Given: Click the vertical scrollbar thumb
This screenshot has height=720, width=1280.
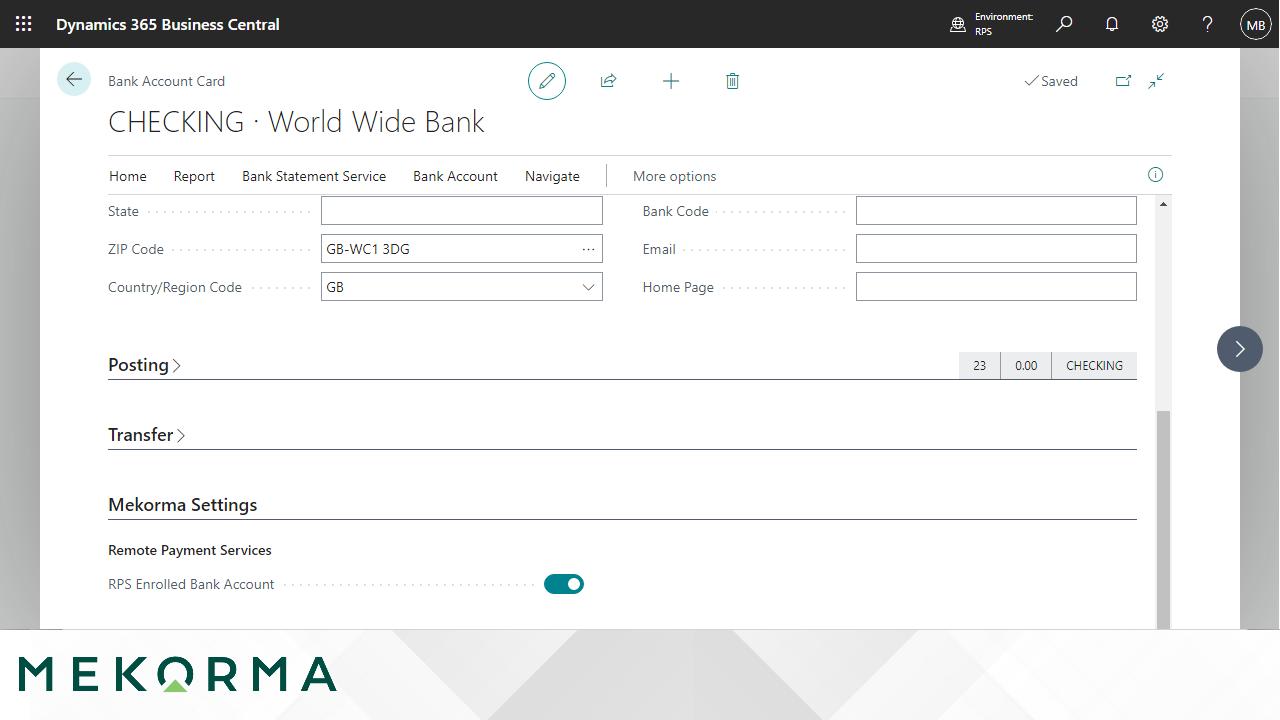Looking at the screenshot, I should (1162, 518).
